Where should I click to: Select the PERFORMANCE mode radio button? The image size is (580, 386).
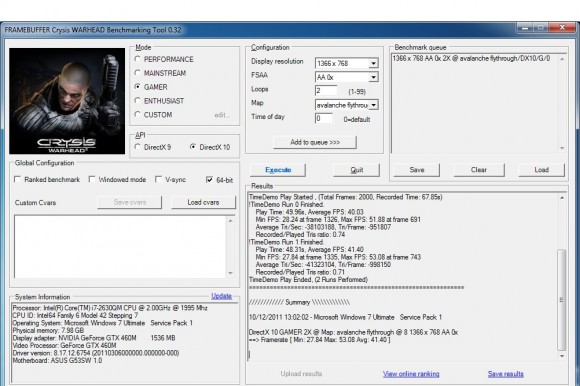click(138, 59)
